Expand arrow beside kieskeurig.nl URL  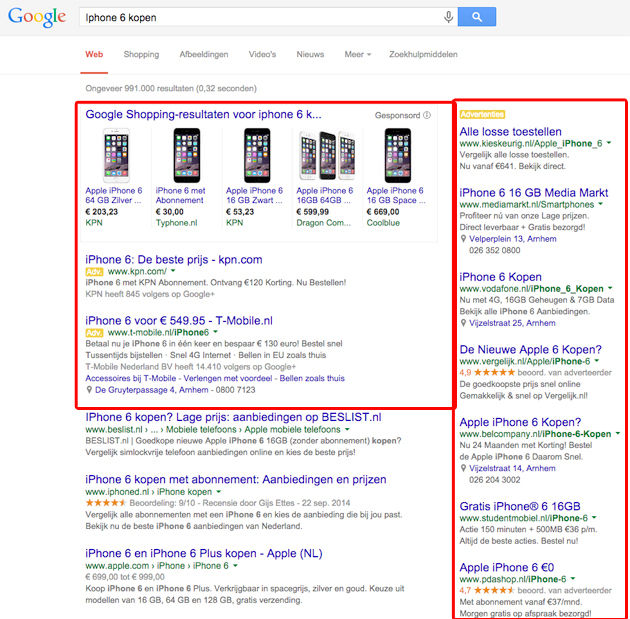click(x=609, y=143)
